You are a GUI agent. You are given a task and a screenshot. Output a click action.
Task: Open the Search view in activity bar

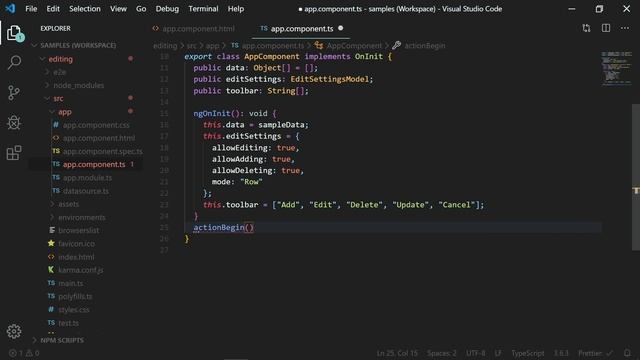14,62
